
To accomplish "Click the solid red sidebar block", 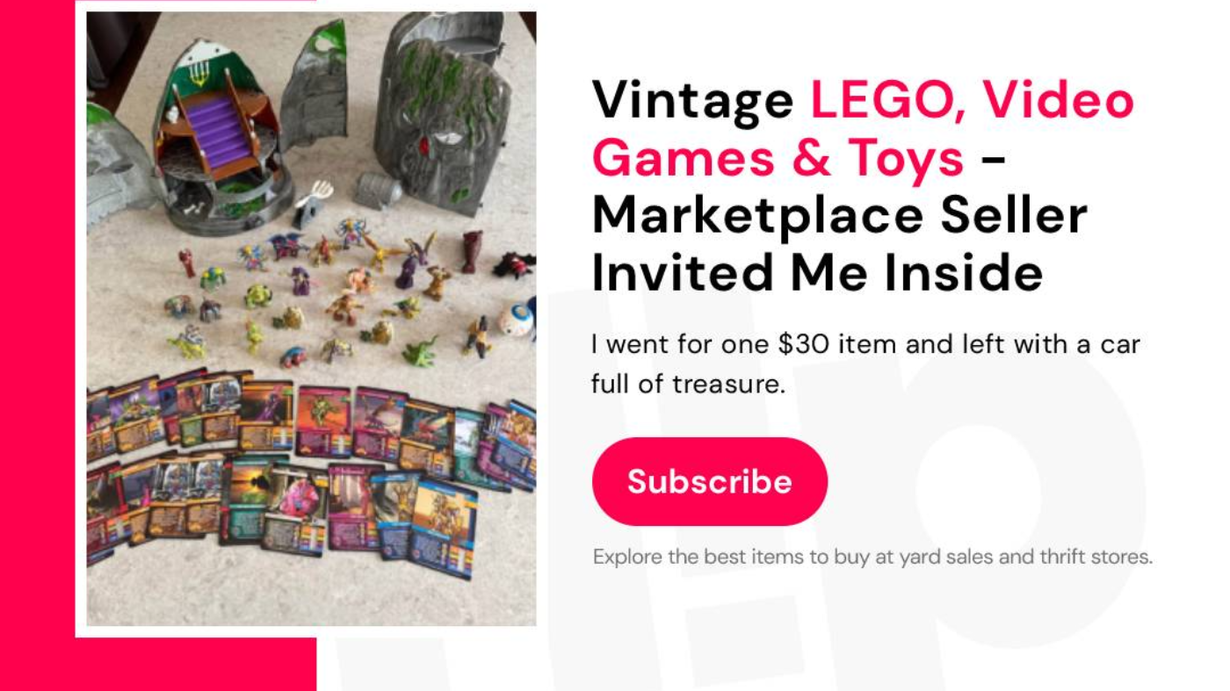I will click(37, 345).
